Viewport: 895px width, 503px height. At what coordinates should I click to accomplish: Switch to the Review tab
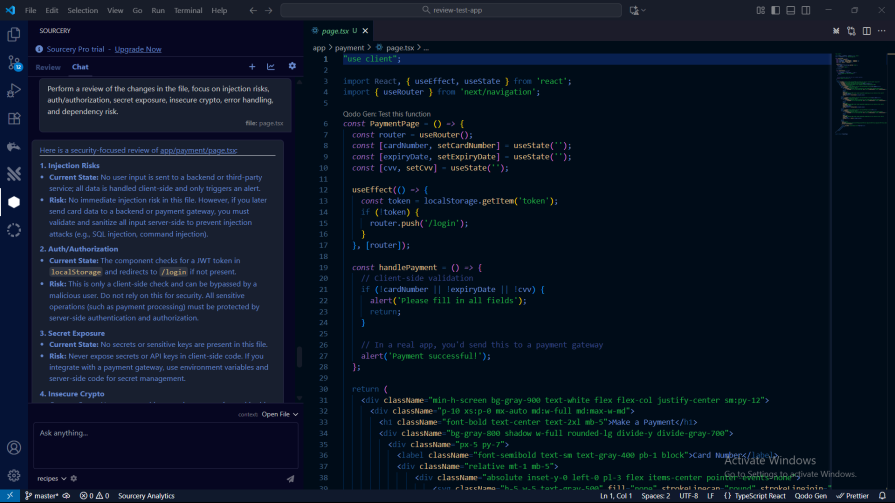coord(48,67)
